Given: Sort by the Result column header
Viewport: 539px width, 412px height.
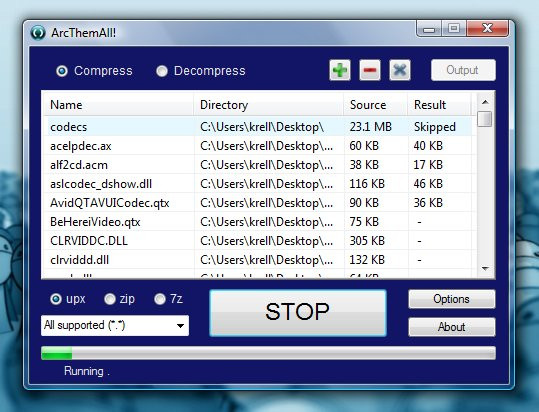Looking at the screenshot, I should click(439, 104).
